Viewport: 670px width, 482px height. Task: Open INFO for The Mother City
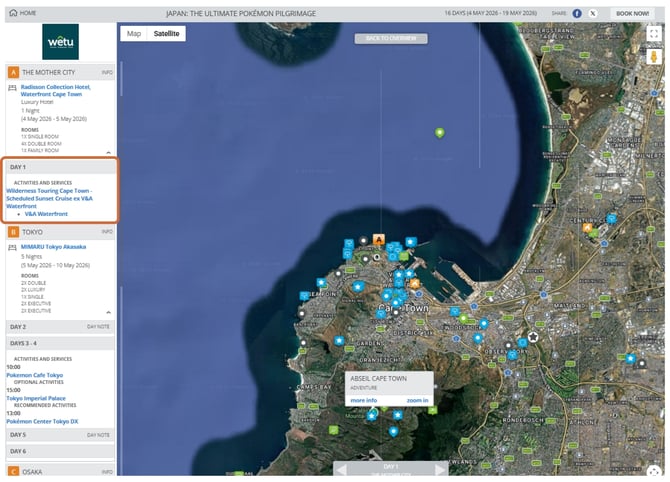[x=107, y=72]
